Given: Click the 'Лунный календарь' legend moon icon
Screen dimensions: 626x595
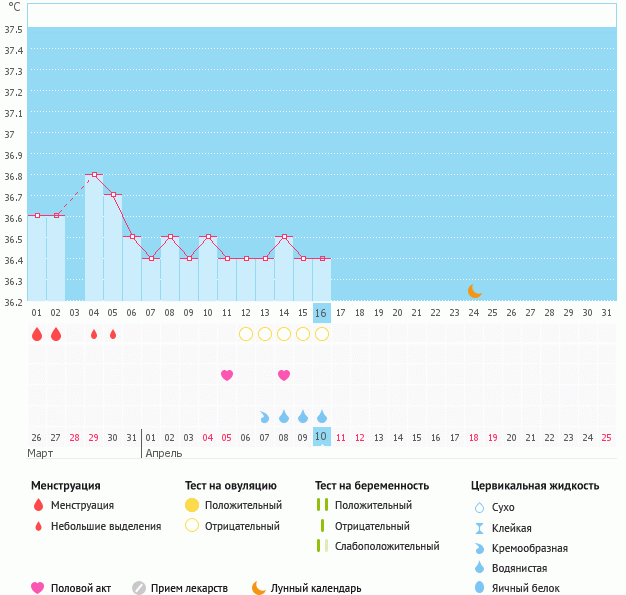Looking at the screenshot, I should [x=259, y=588].
